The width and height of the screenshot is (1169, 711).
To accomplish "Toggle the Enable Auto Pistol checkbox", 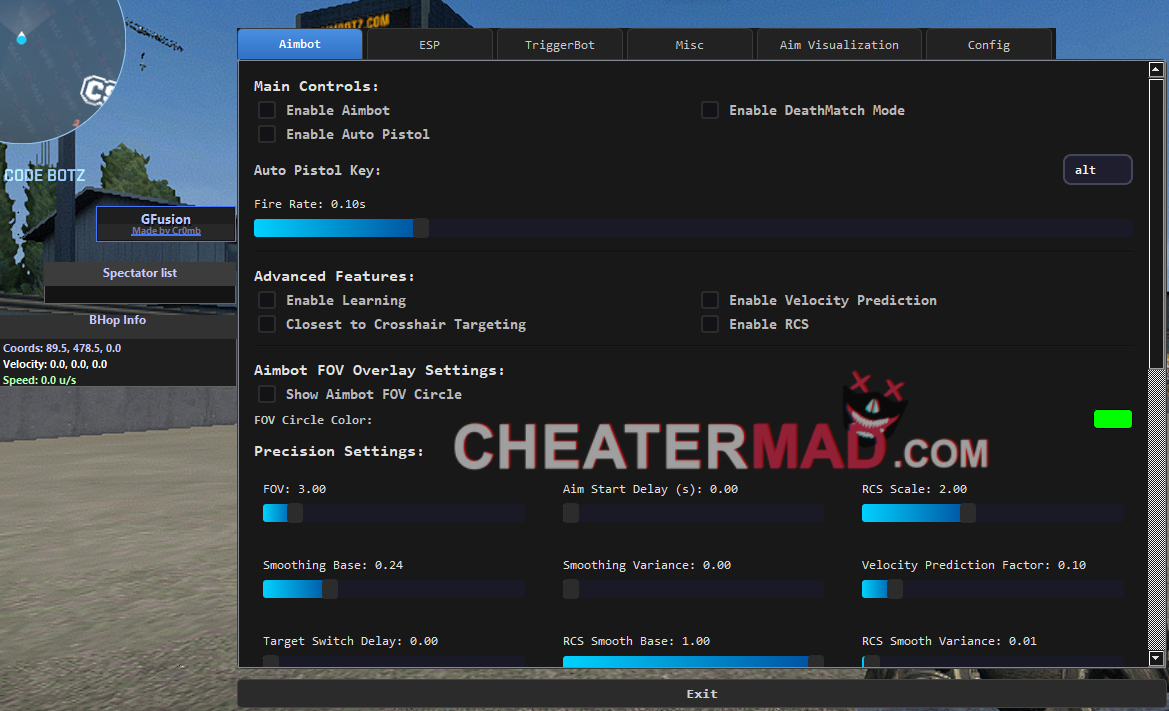I will [x=267, y=134].
